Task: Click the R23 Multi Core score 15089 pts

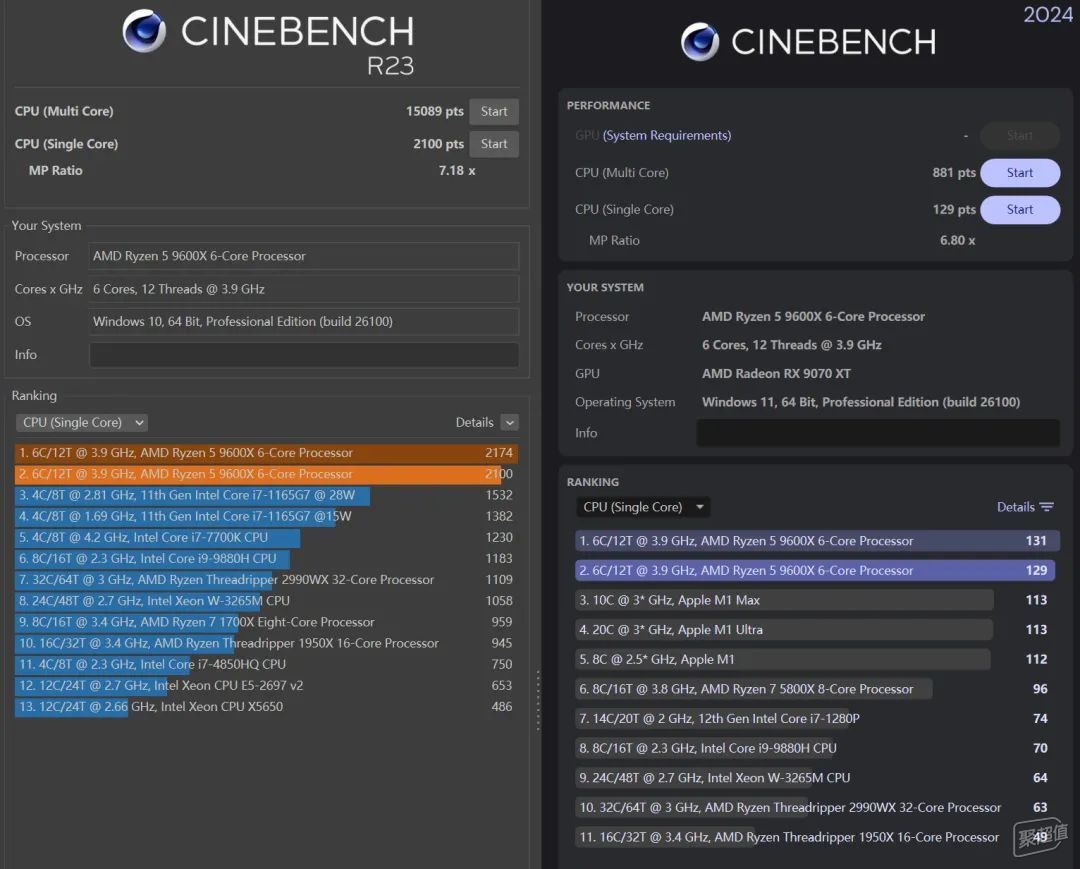Action: (435, 112)
